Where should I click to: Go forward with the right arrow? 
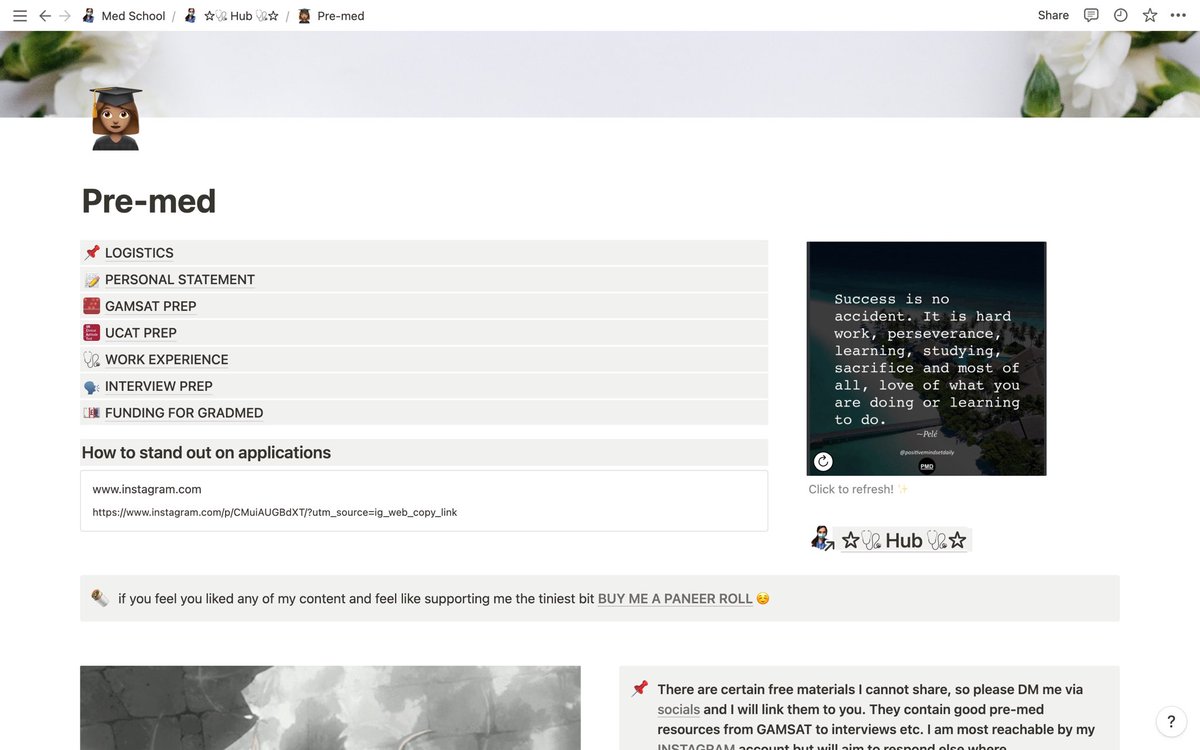coord(65,16)
